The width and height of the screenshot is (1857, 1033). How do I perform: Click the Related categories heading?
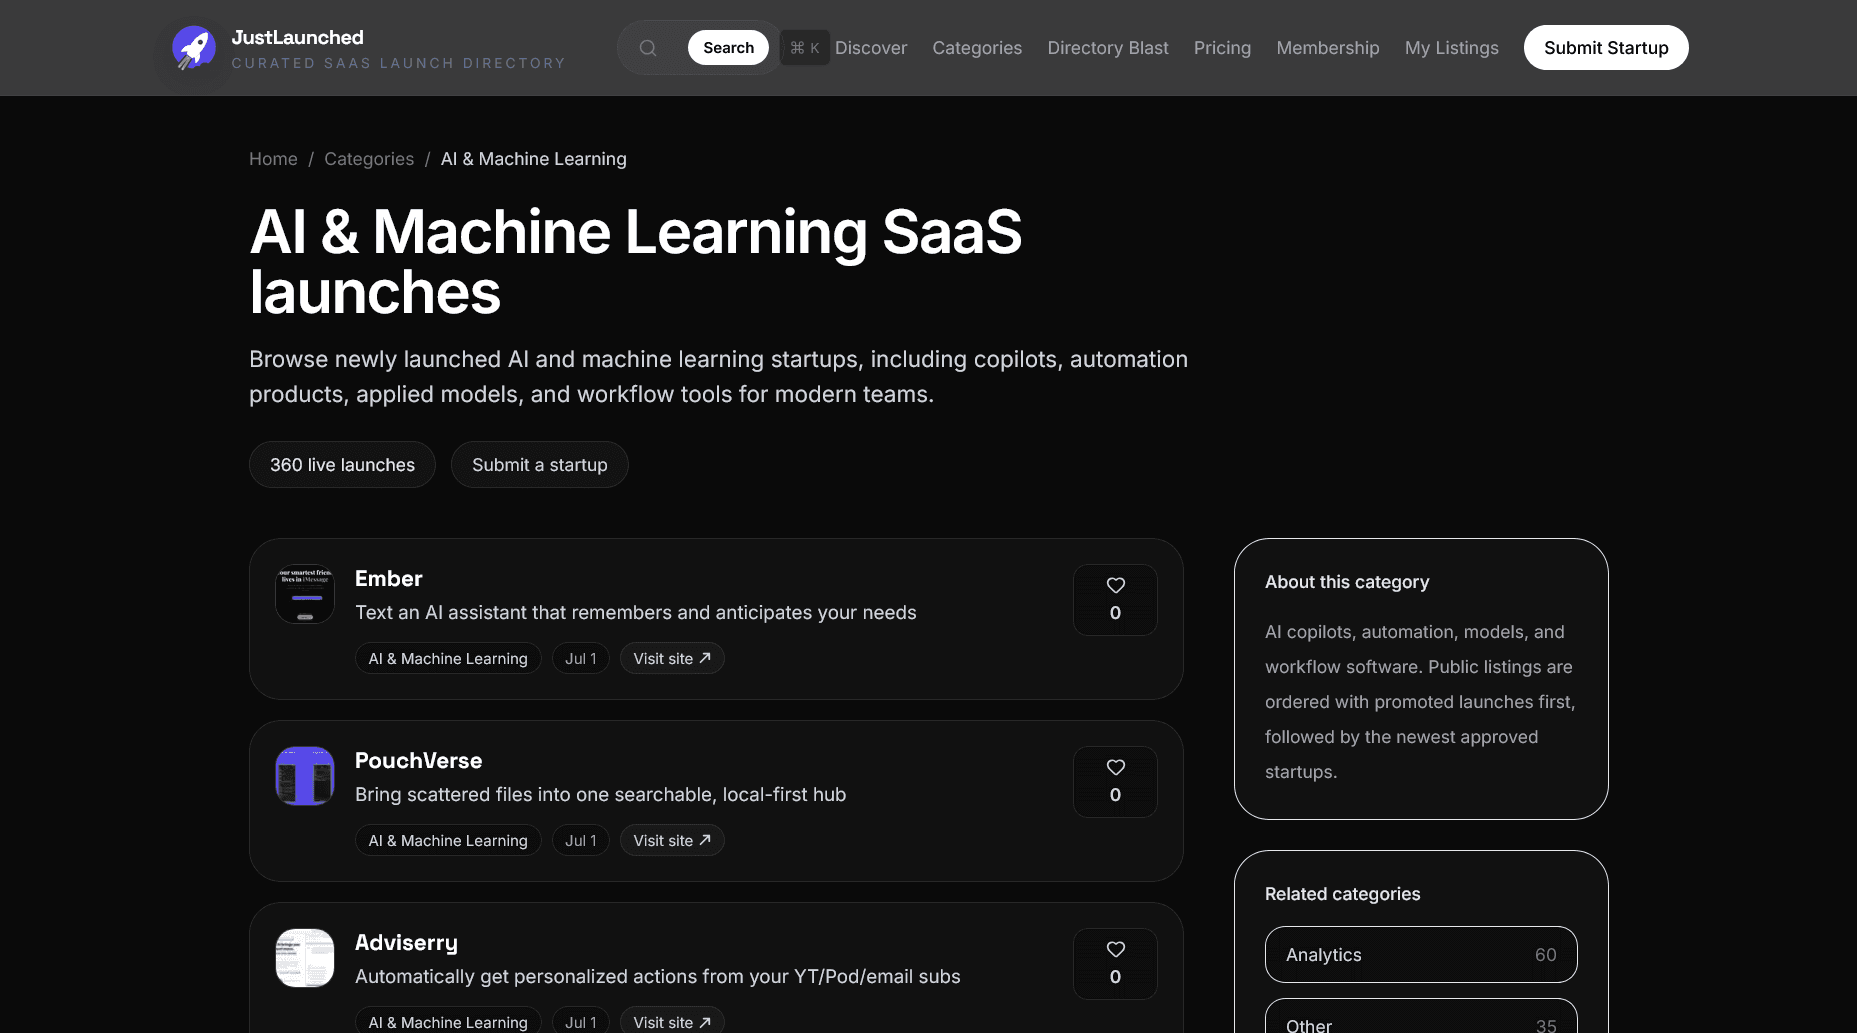pos(1342,894)
